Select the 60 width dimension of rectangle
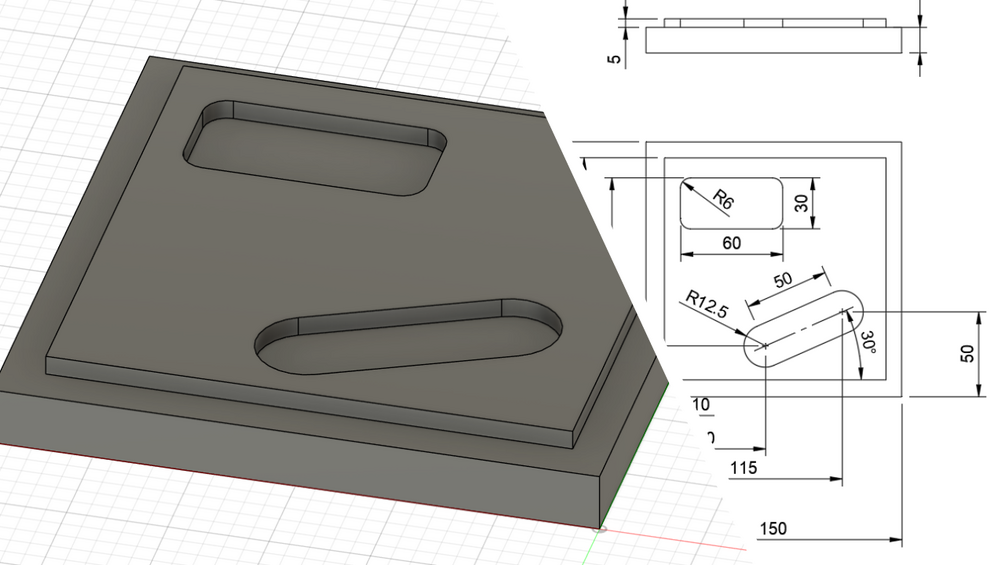1005x565 pixels. pyautogui.click(x=731, y=243)
